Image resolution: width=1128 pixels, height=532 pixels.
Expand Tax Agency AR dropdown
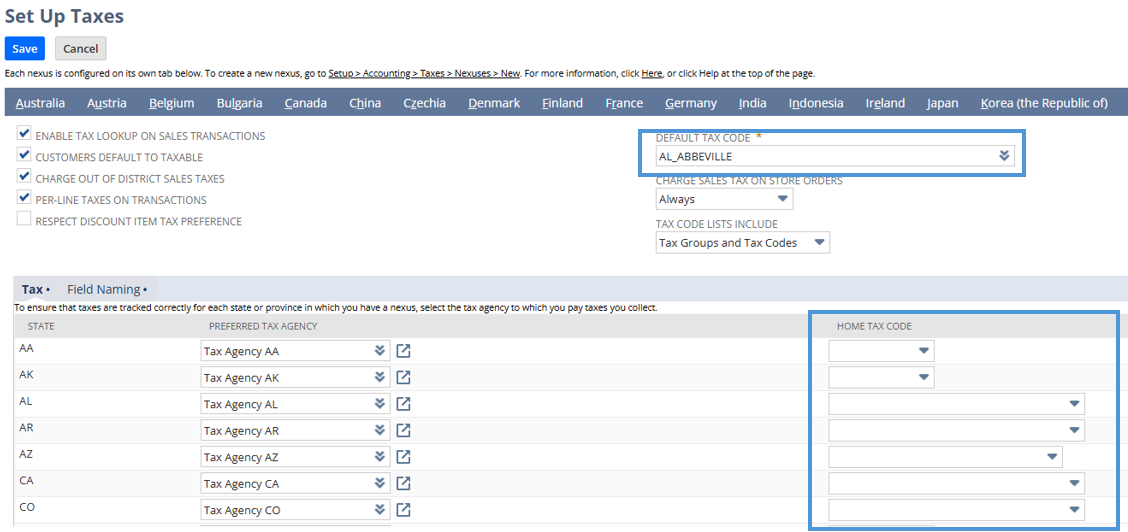click(380, 431)
